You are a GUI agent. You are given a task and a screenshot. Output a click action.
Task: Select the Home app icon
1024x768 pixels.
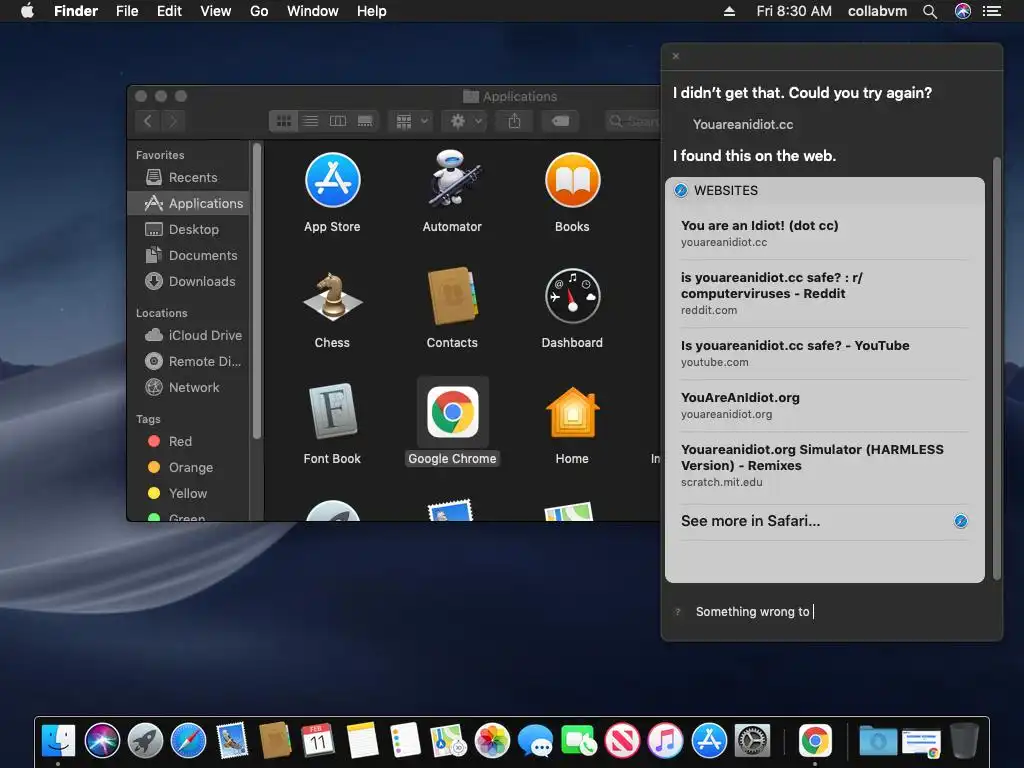pos(572,412)
